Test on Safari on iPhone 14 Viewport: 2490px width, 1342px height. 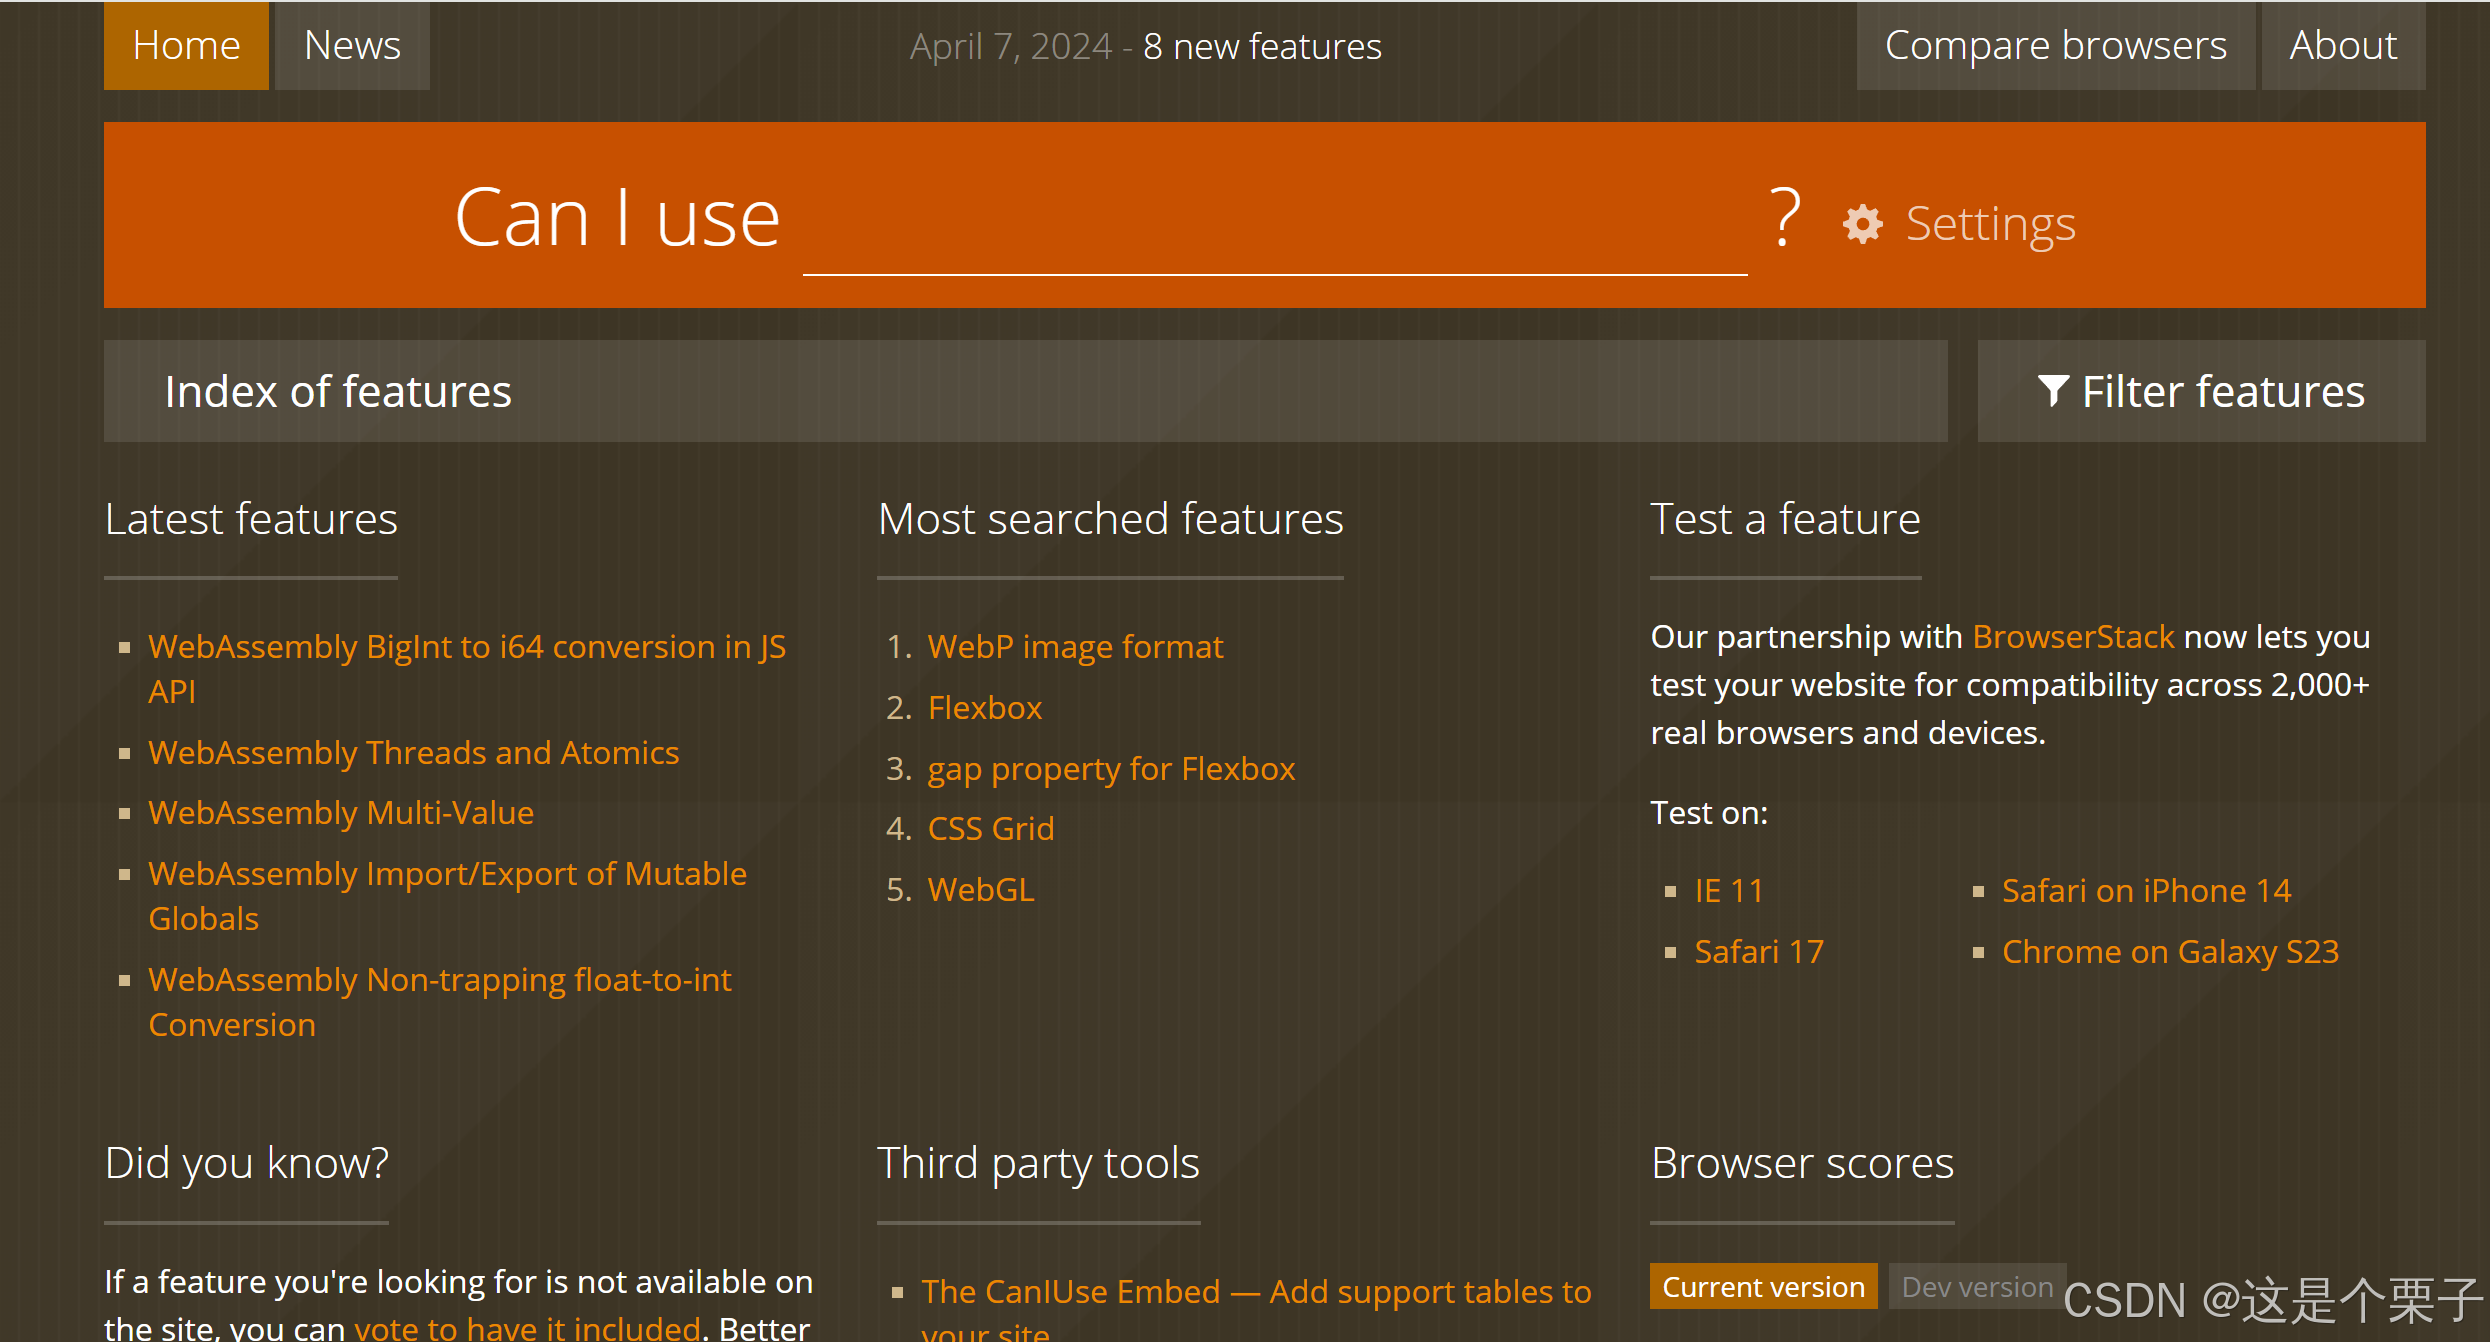pos(2146,891)
